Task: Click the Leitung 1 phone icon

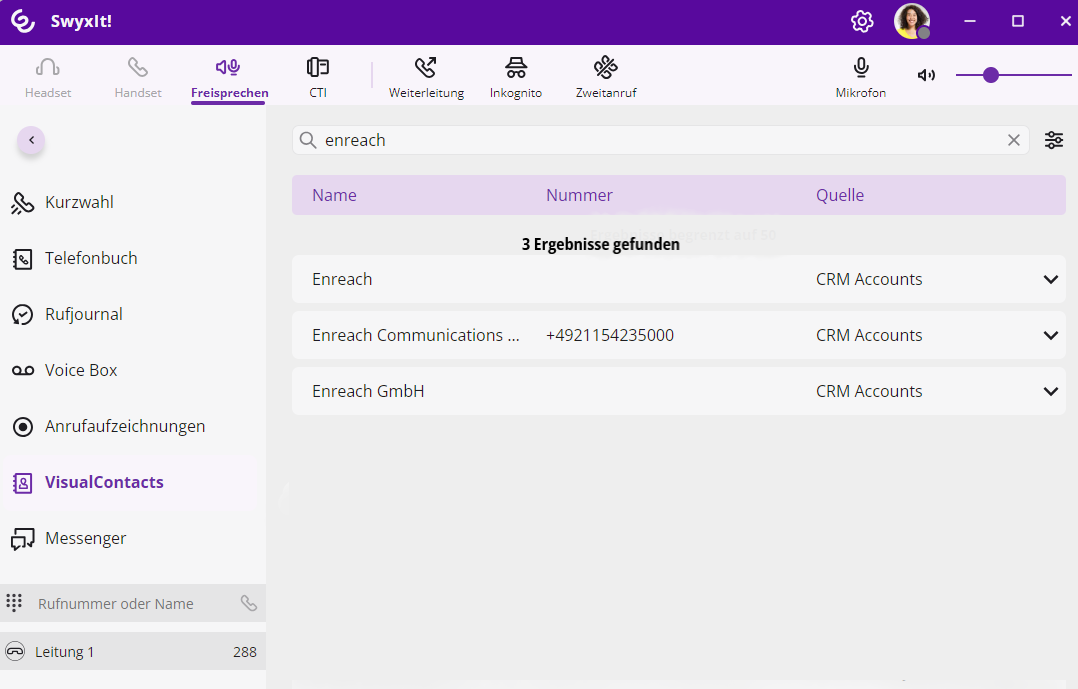Action: tap(14, 651)
